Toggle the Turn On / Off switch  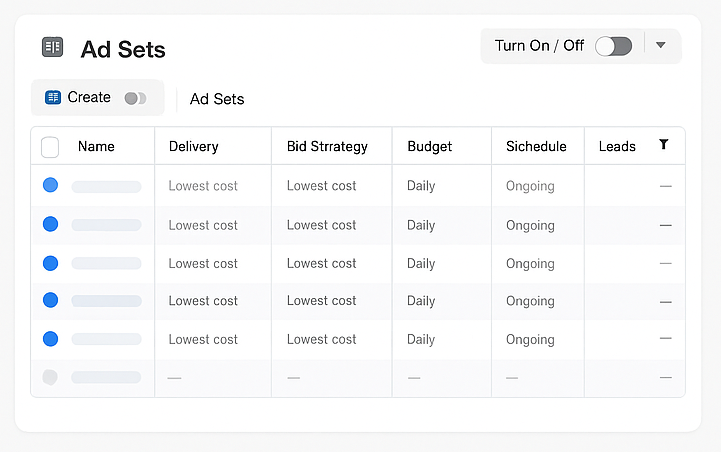[613, 46]
